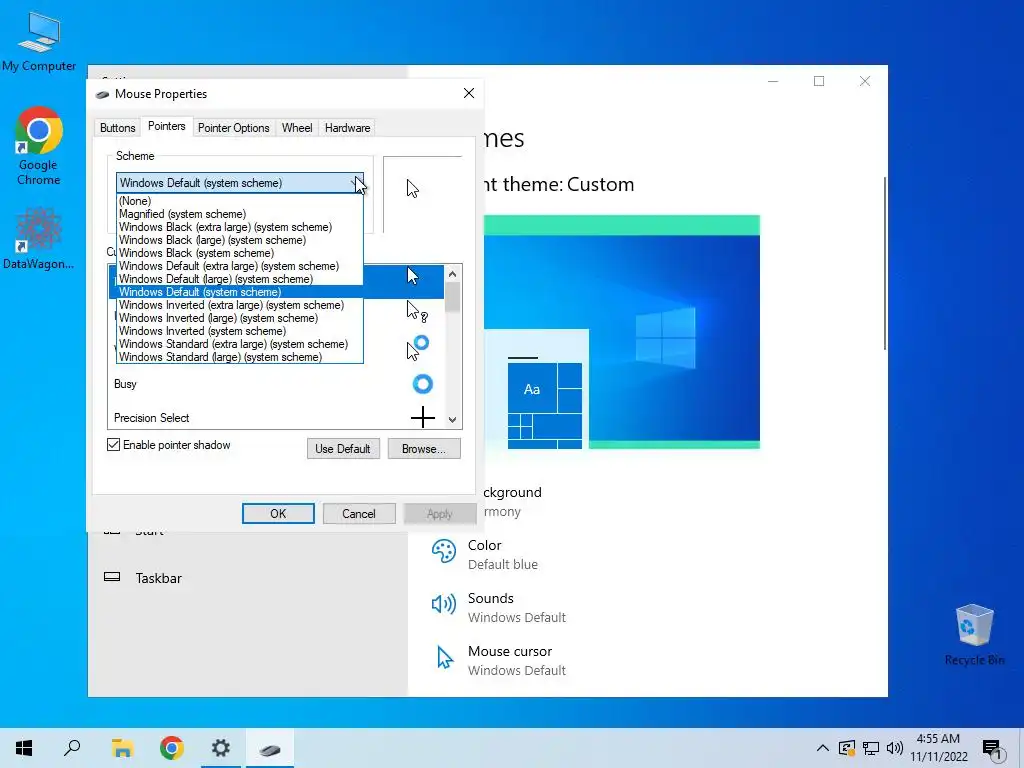This screenshot has height=768, width=1024.
Task: Open the taskbar clock and date
Action: click(x=939, y=748)
